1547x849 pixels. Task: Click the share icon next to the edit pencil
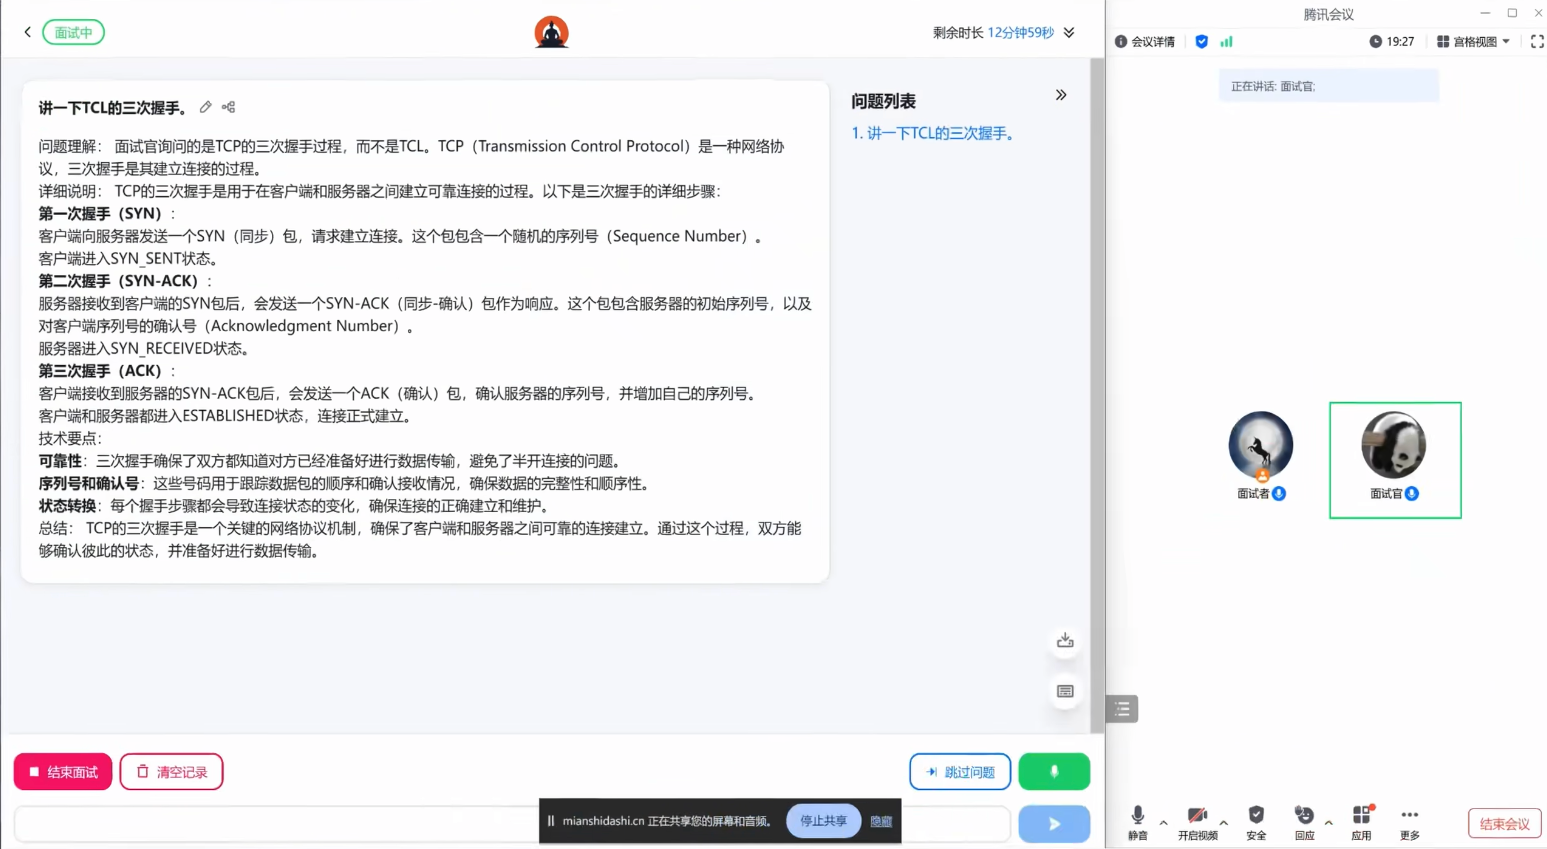point(227,107)
